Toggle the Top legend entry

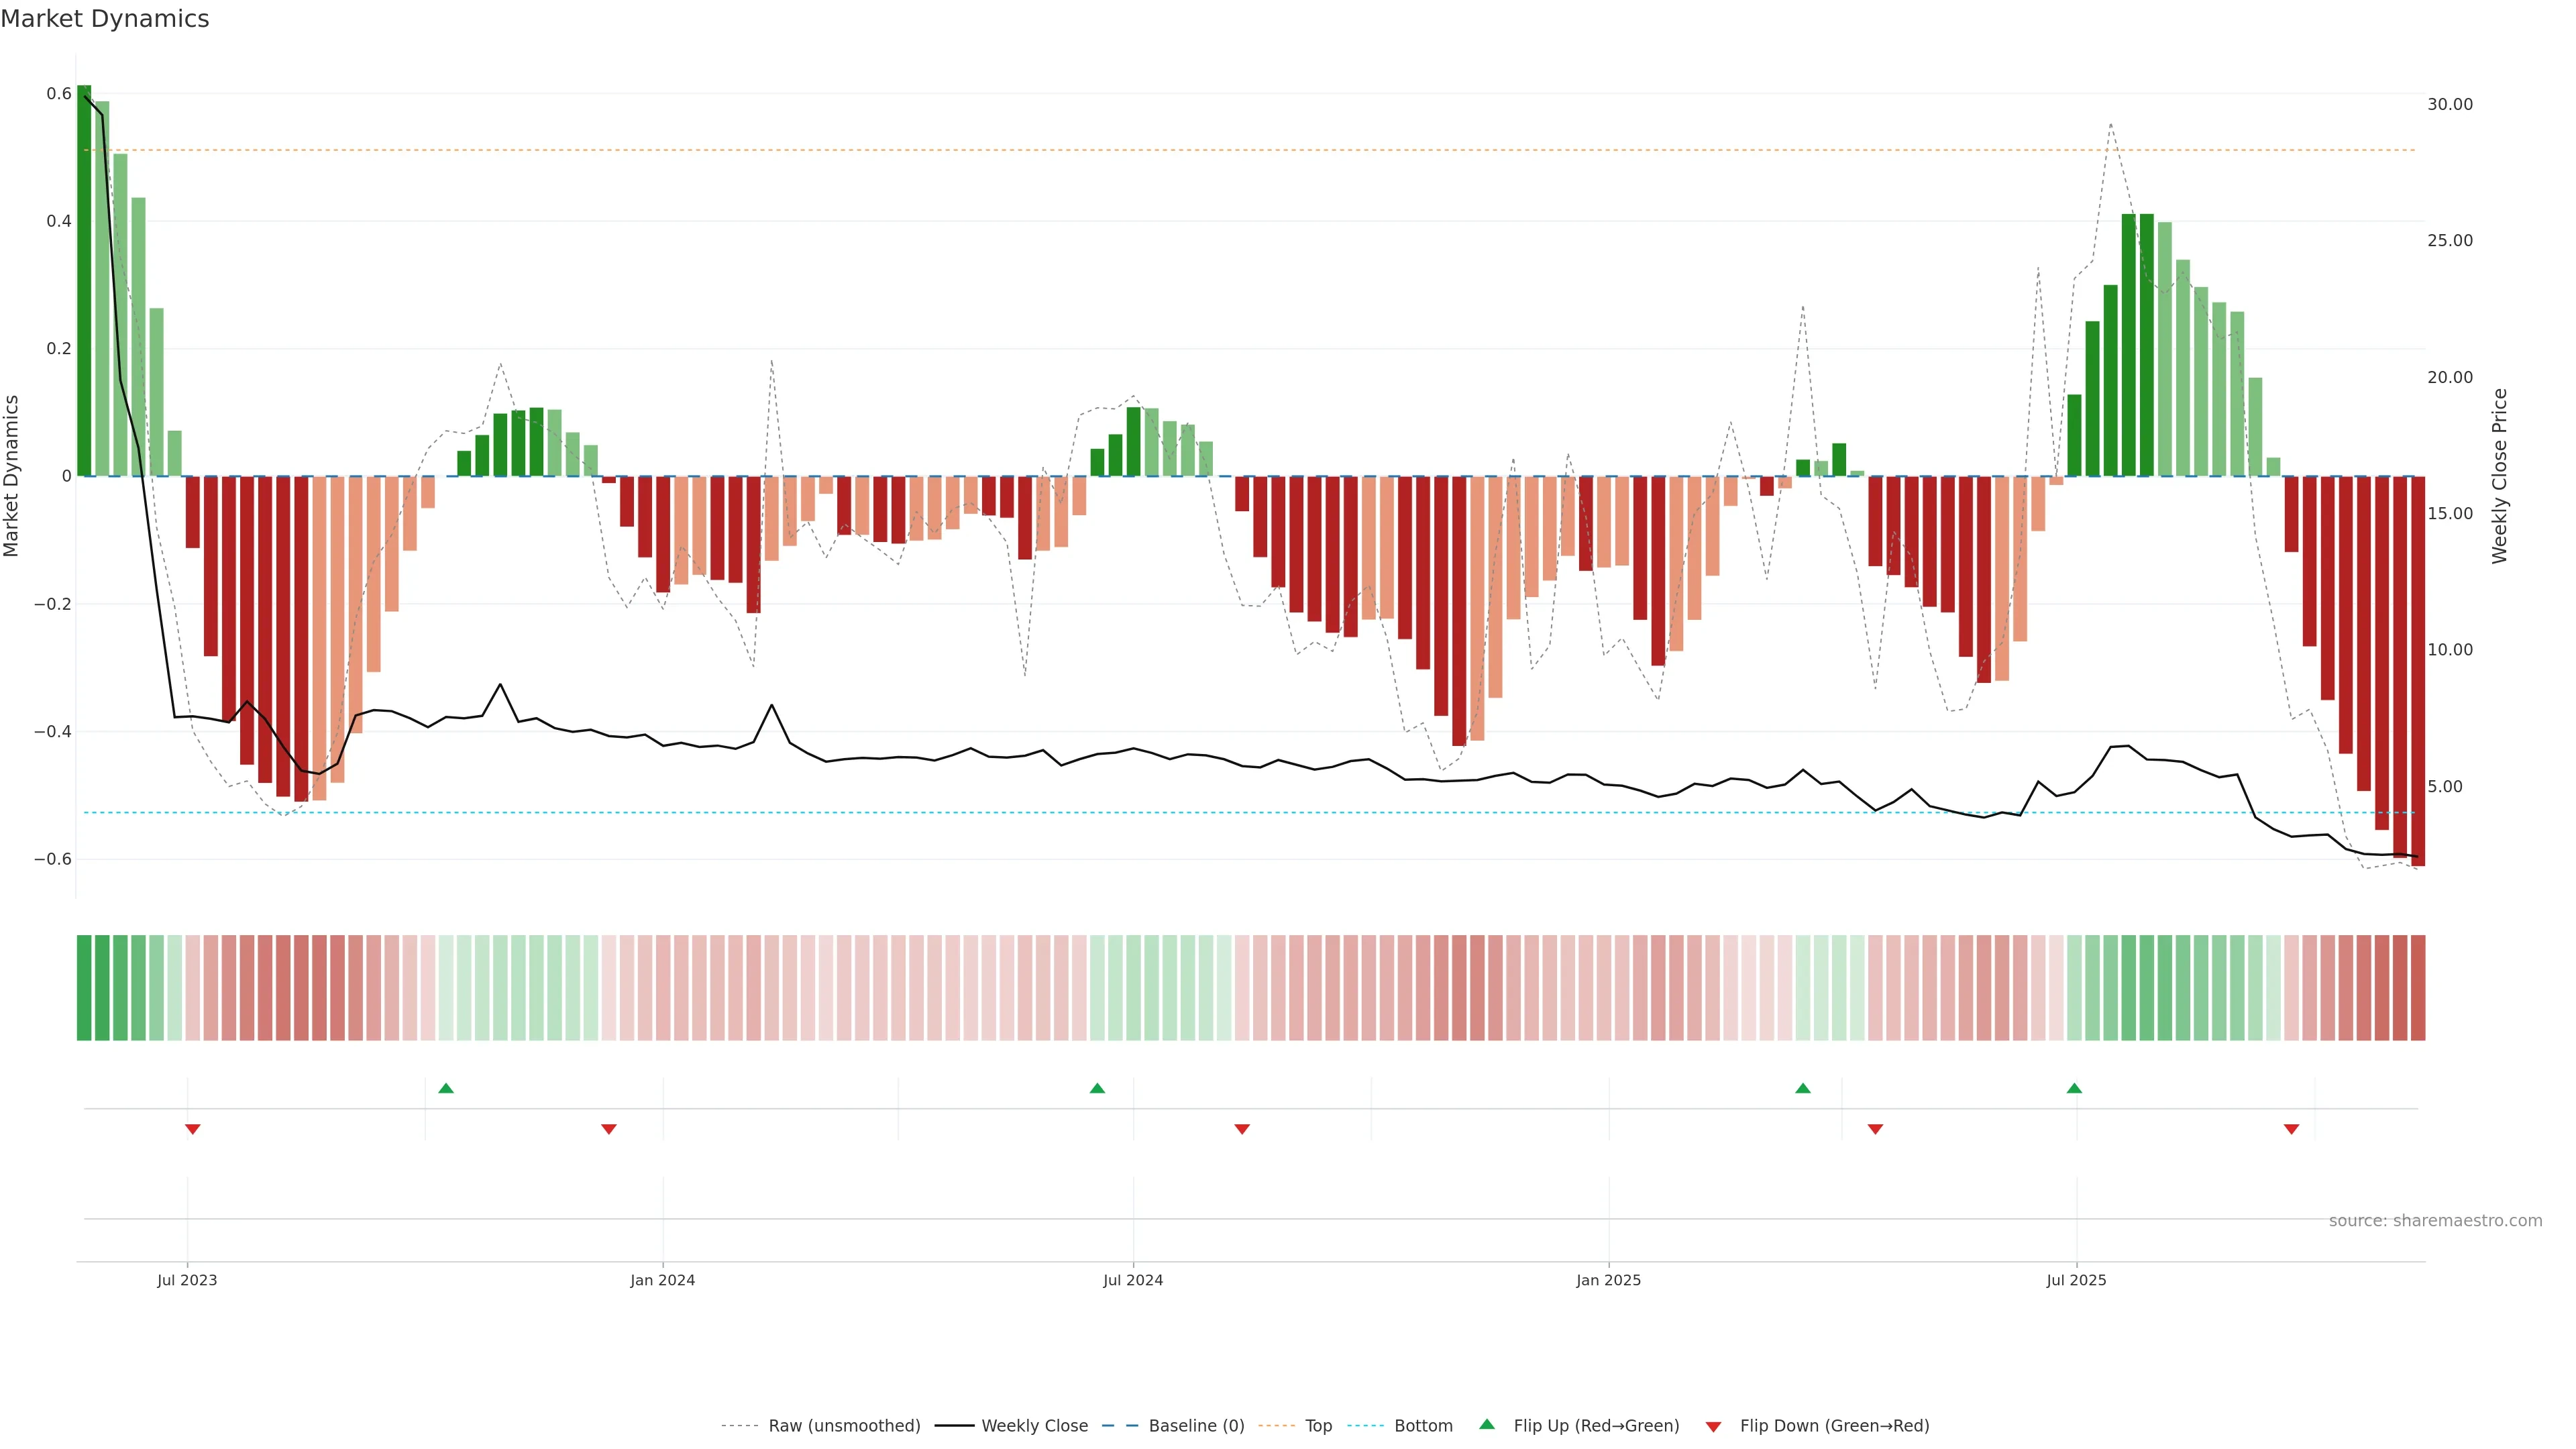point(1318,1426)
